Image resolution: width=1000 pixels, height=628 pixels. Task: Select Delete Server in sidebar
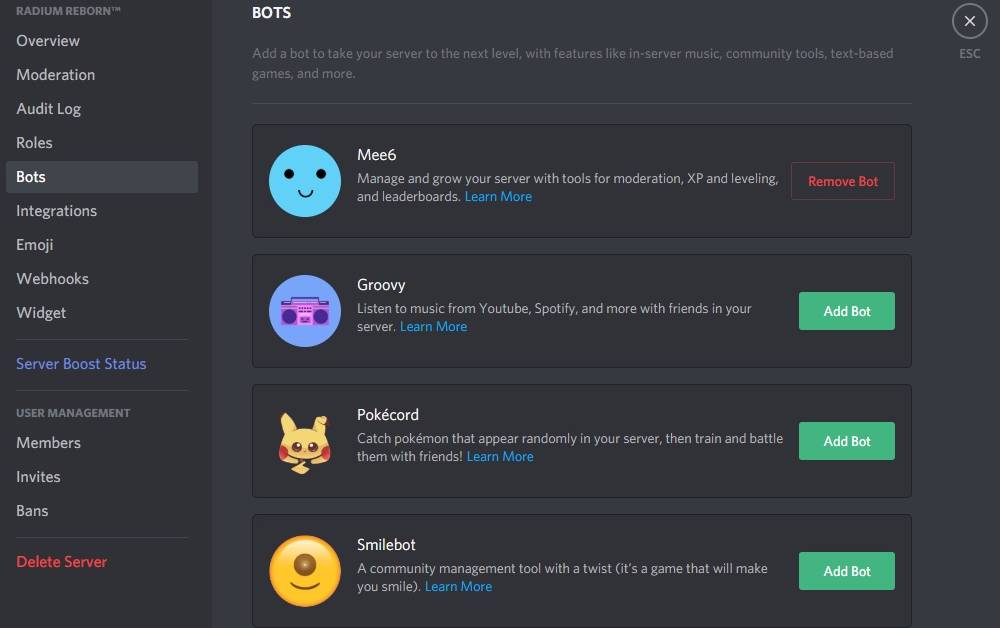(x=61, y=562)
